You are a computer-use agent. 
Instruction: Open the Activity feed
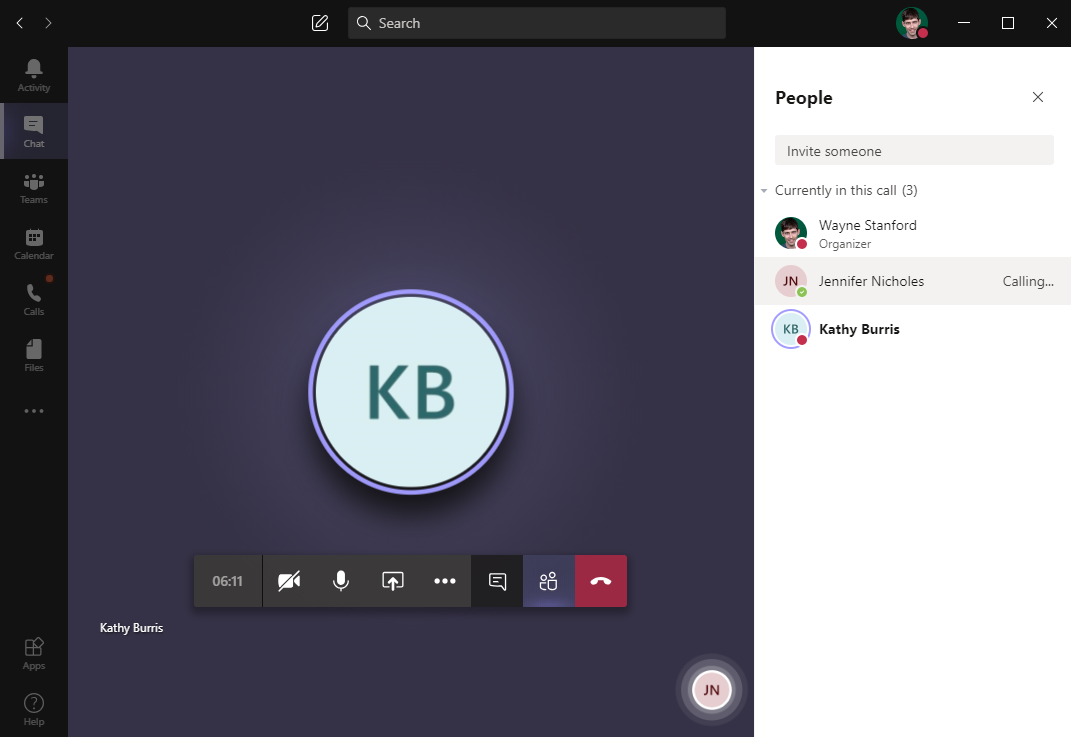point(34,75)
